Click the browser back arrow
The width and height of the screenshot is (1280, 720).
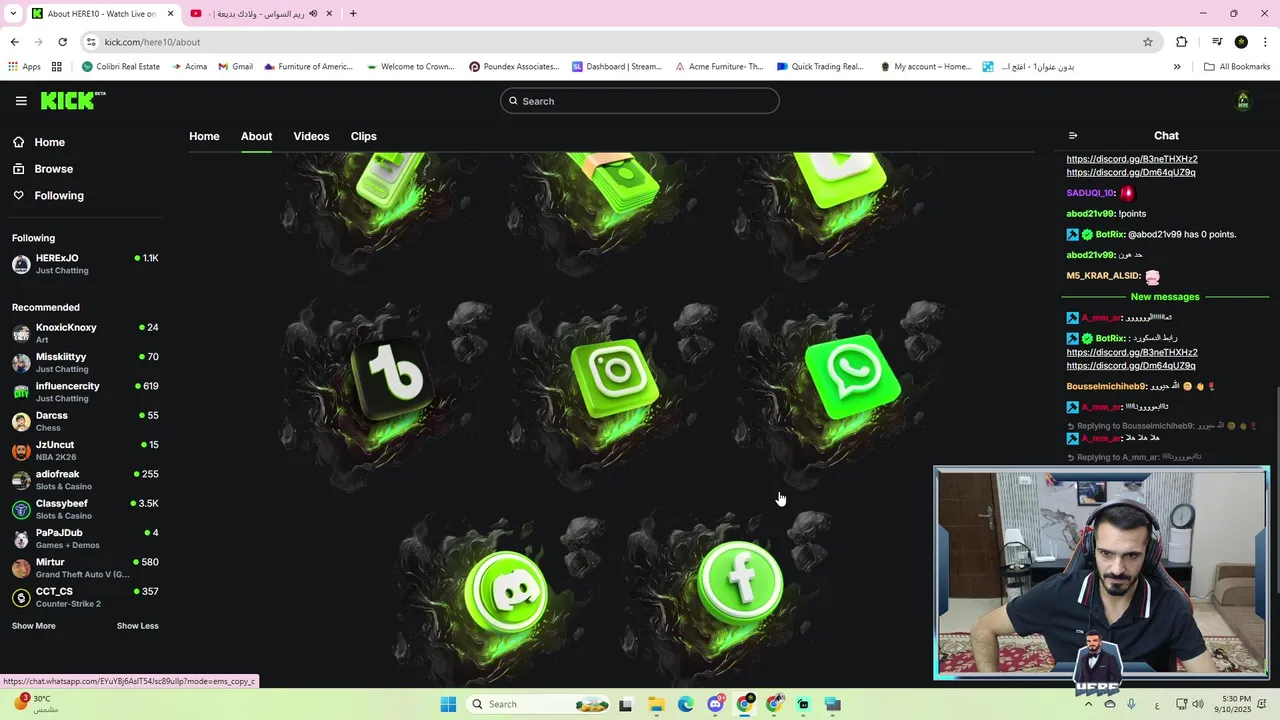(14, 42)
